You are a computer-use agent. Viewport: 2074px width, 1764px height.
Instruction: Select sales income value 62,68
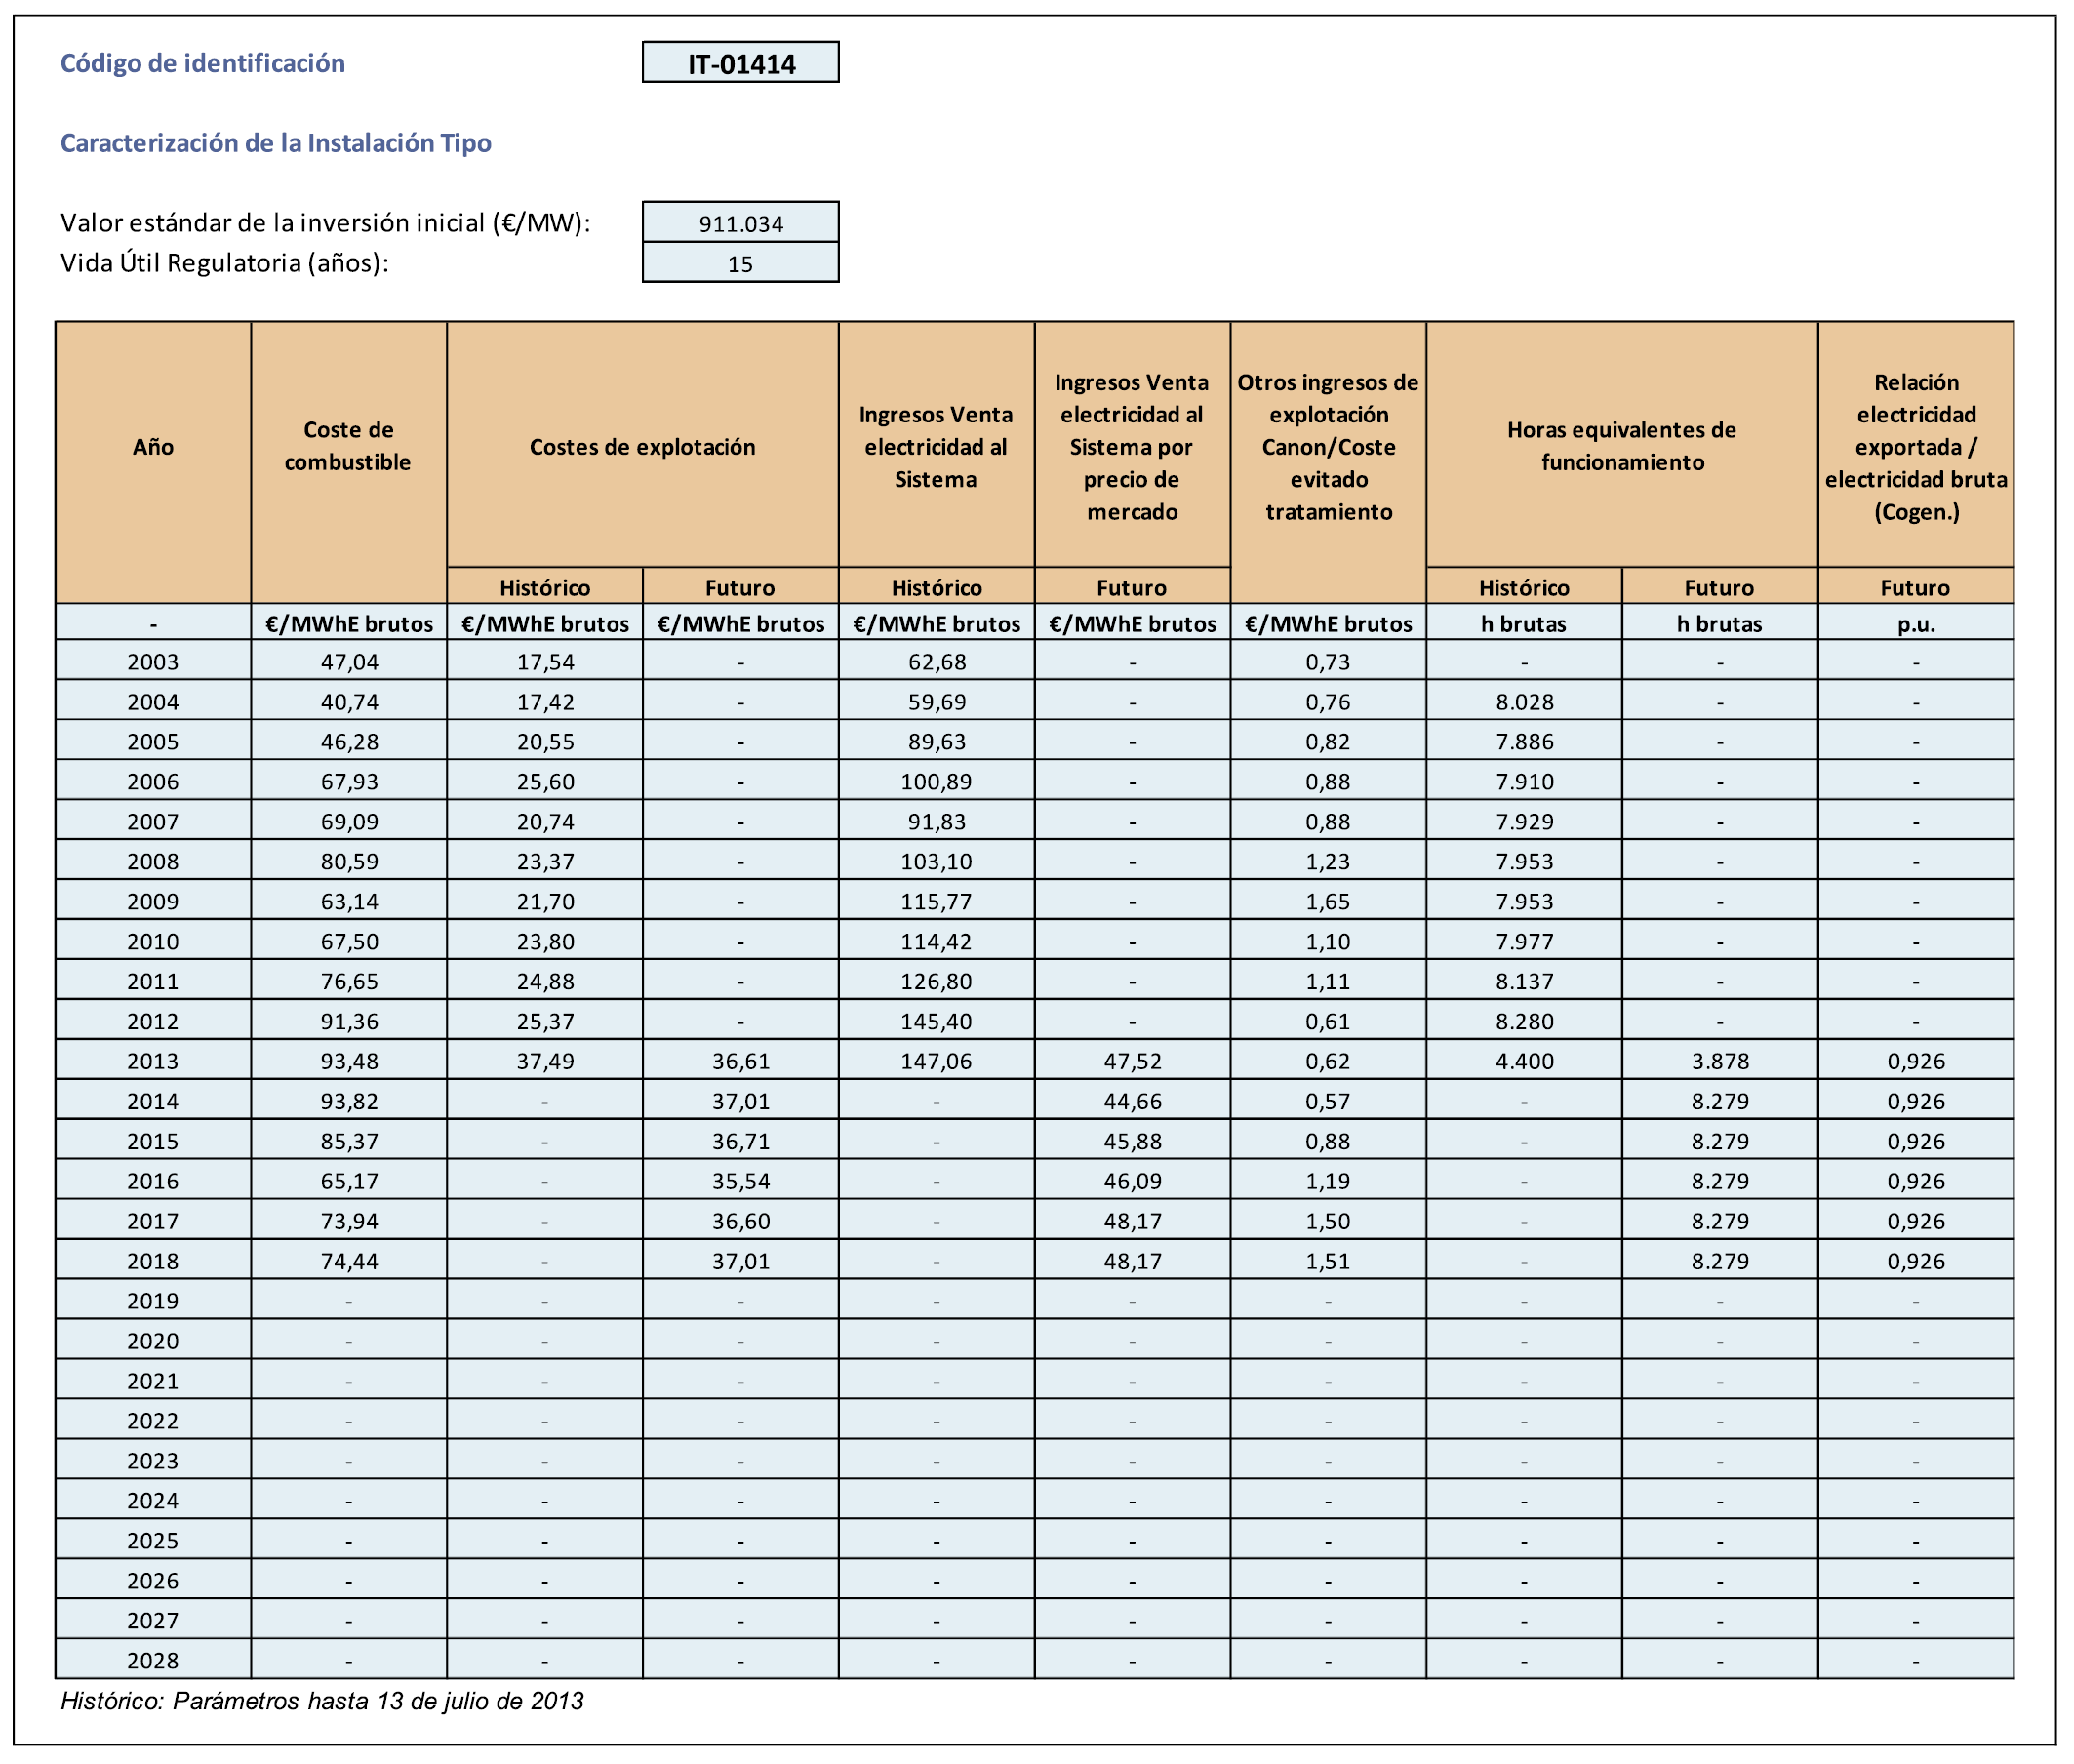click(x=936, y=662)
